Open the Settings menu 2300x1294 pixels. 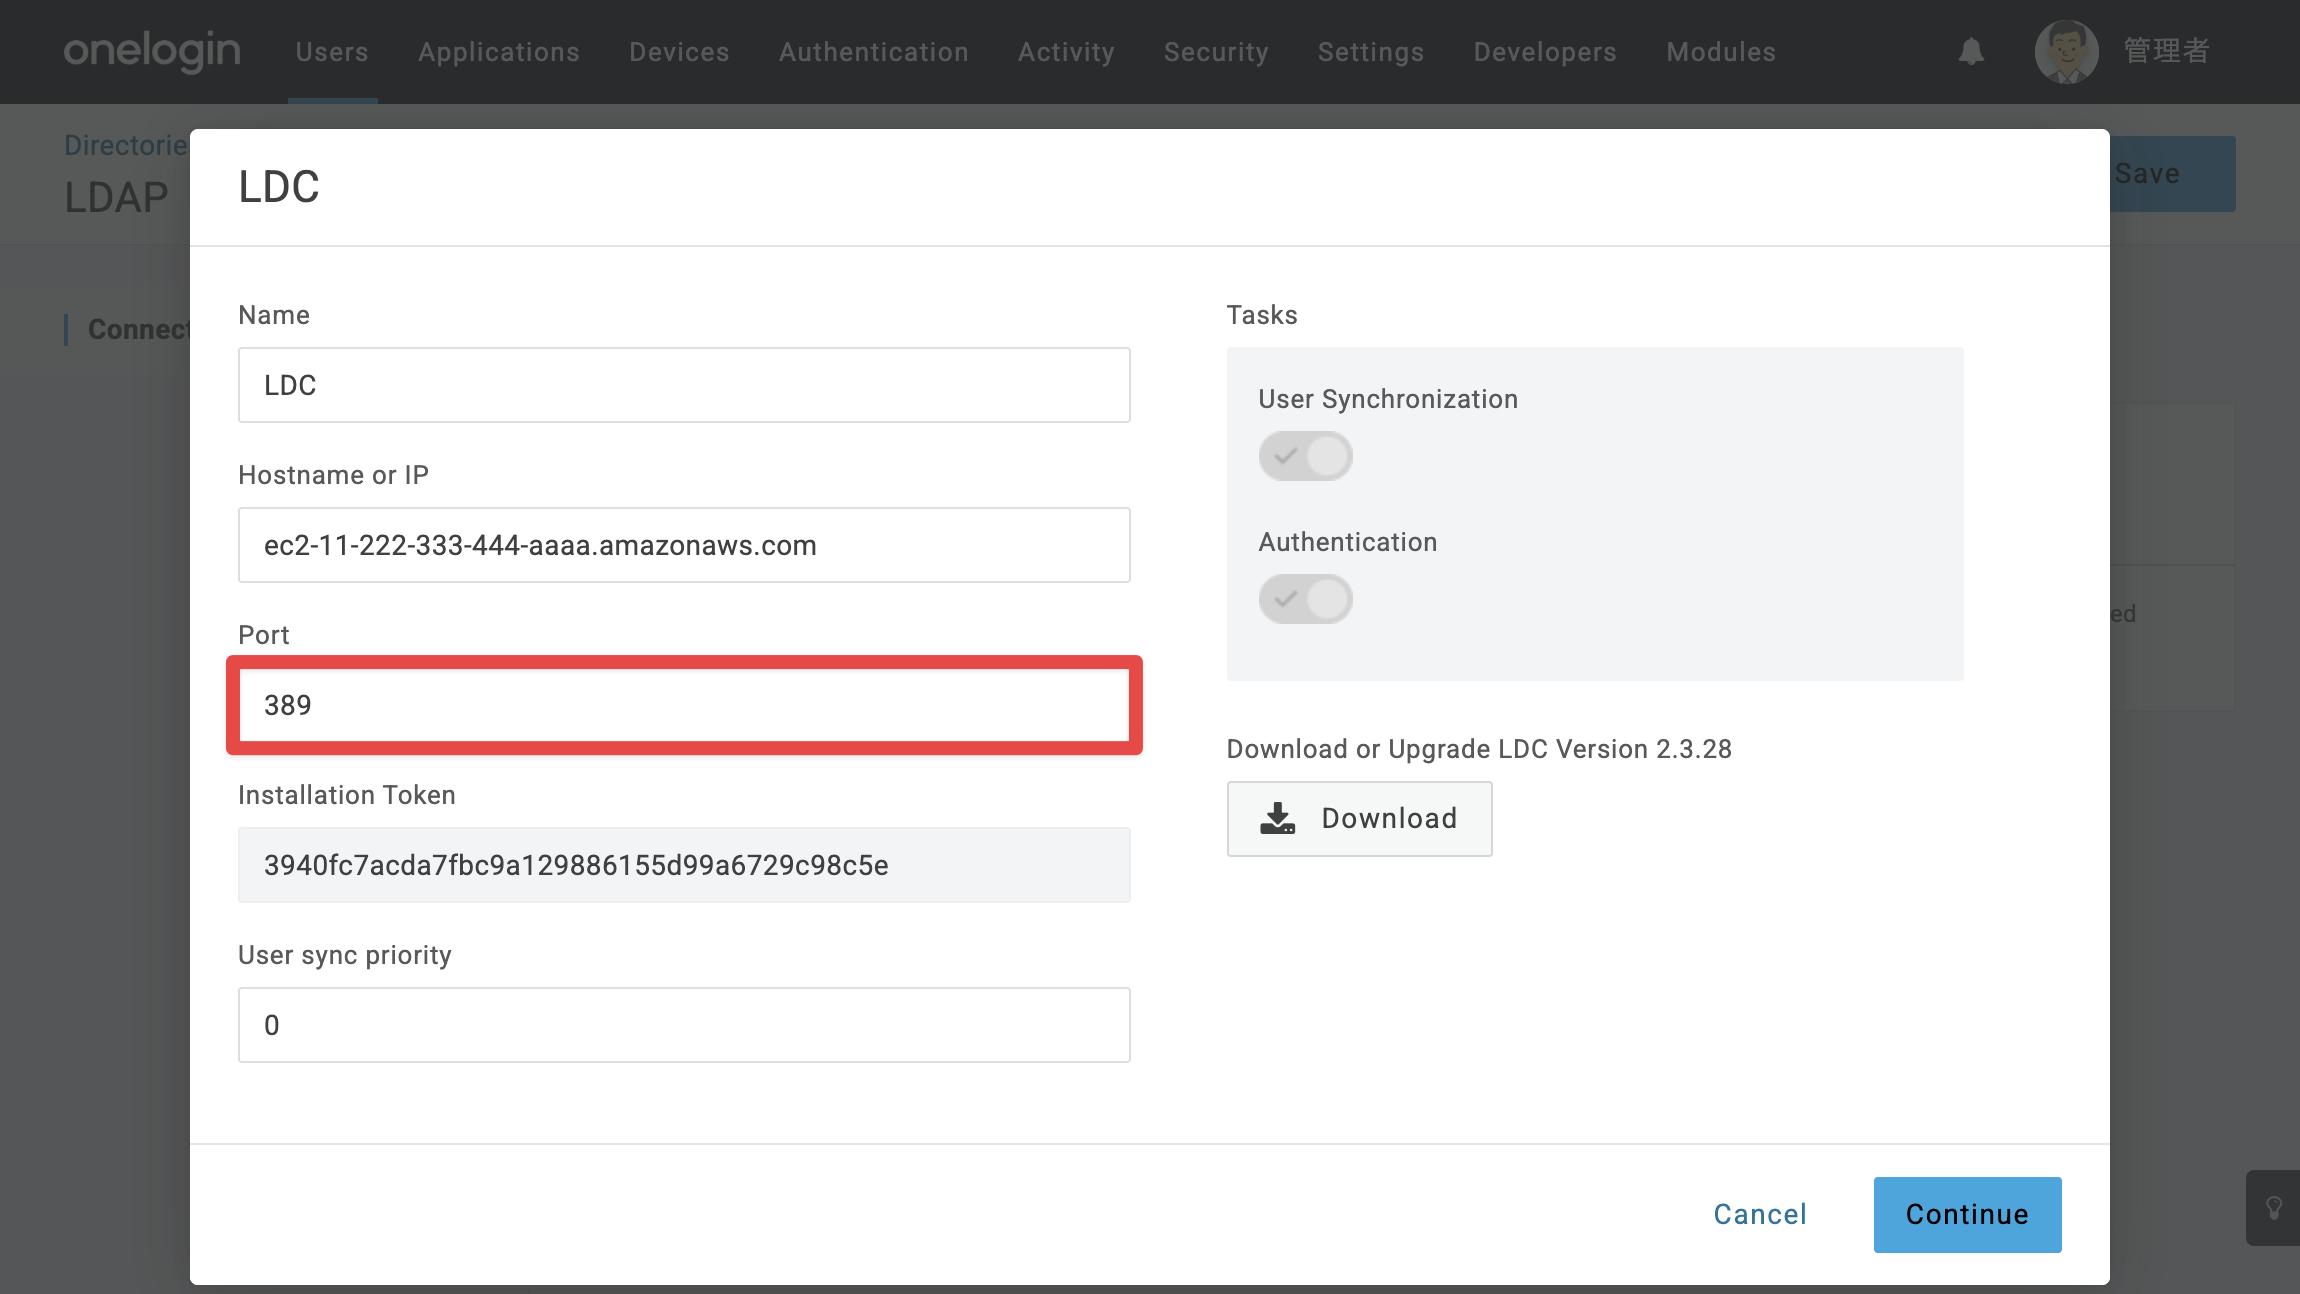pyautogui.click(x=1371, y=52)
